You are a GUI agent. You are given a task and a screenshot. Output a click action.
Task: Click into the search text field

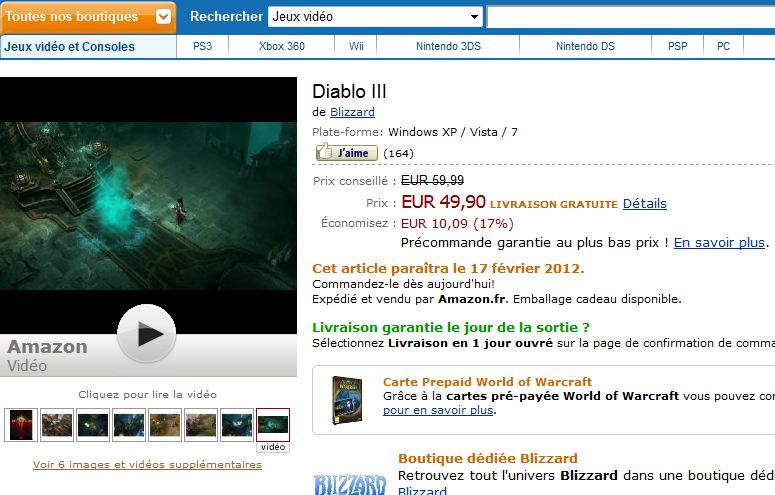click(x=631, y=17)
